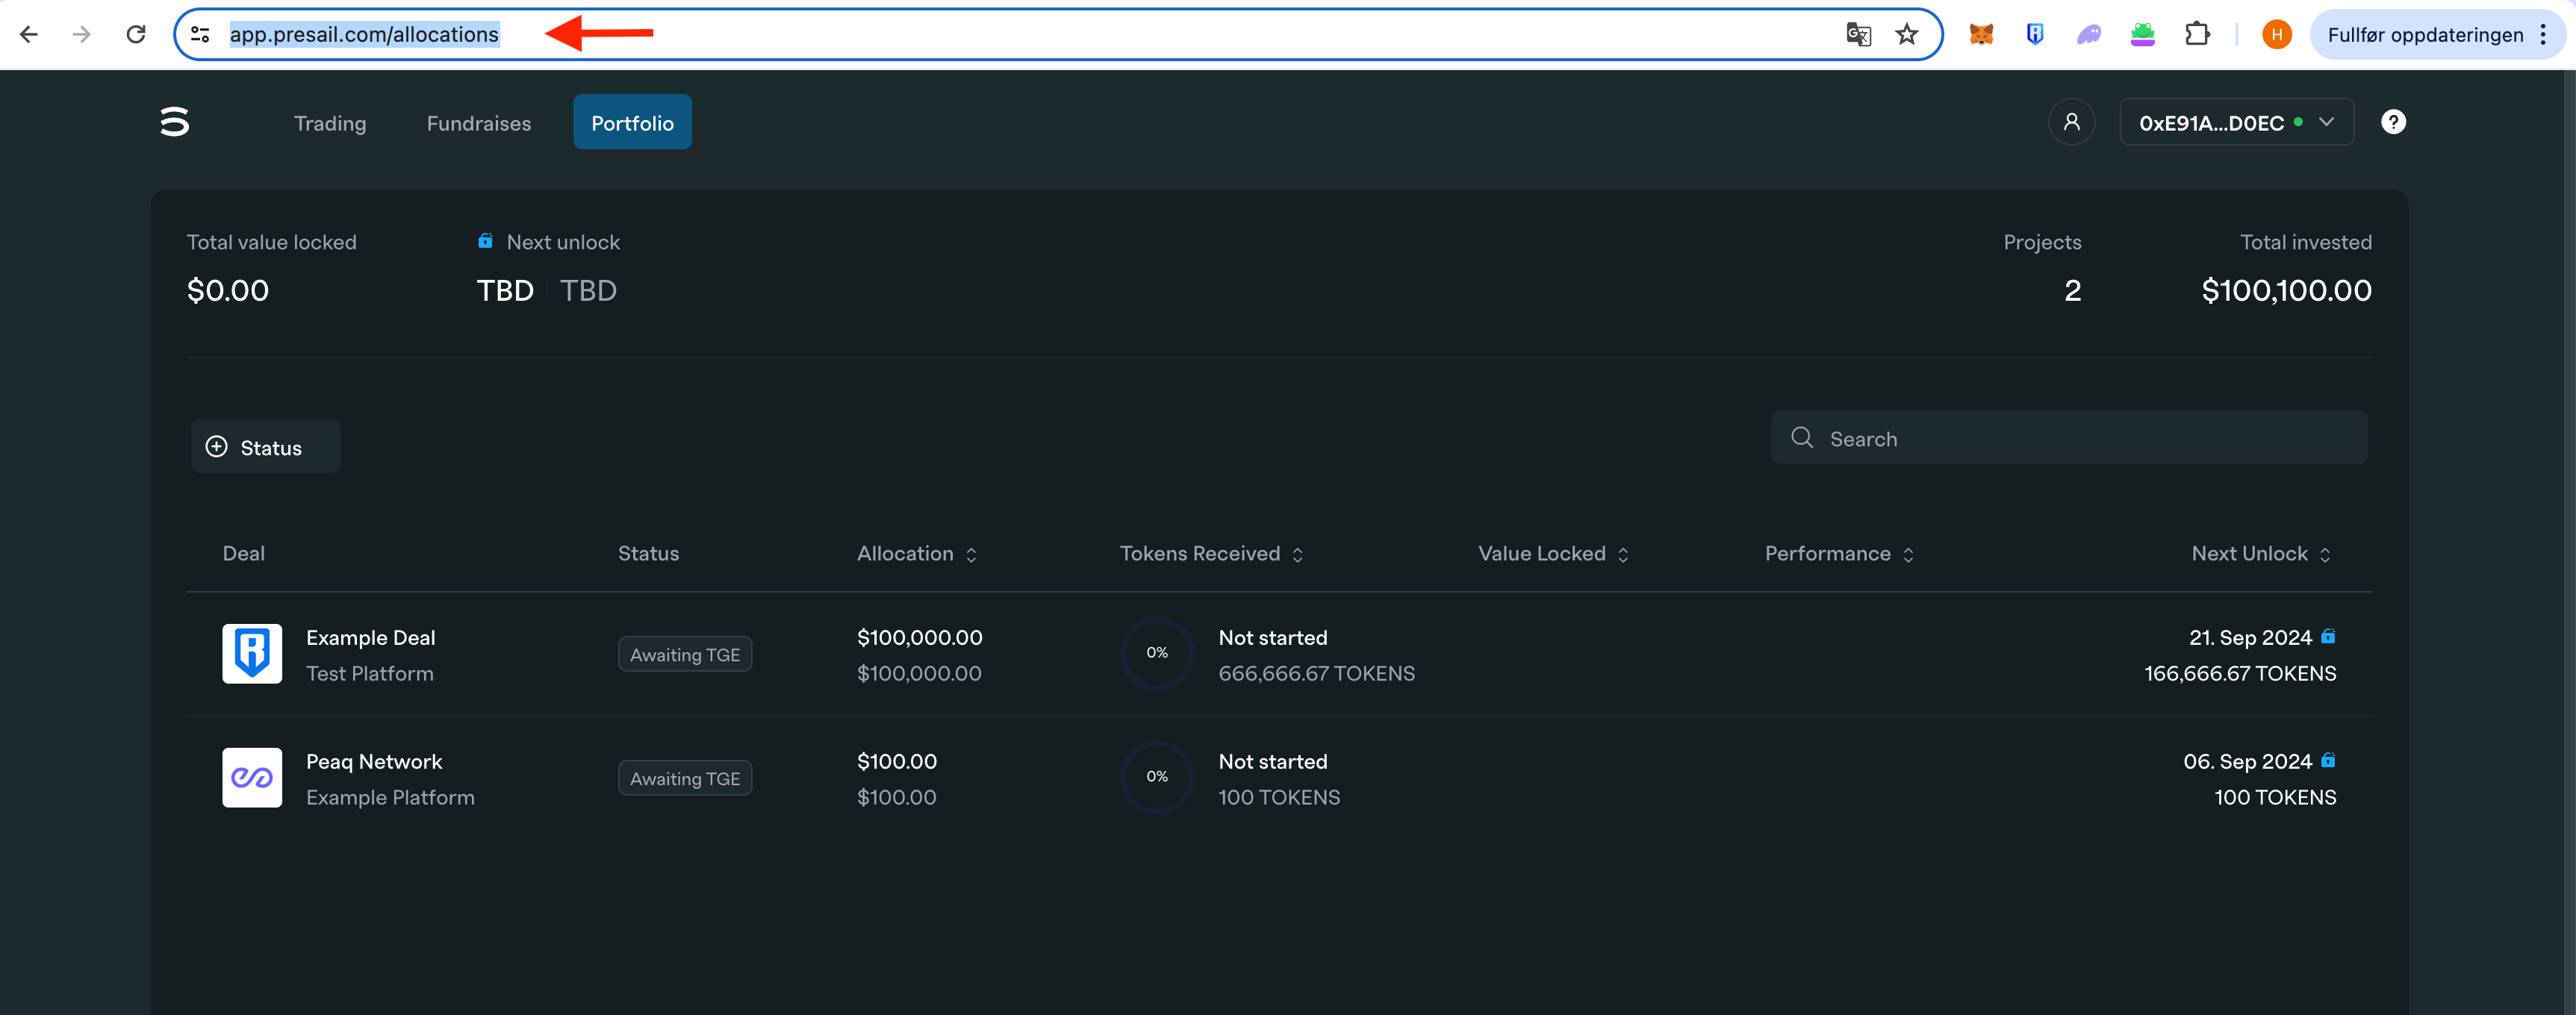The image size is (2576, 1015).
Task: Sort by Performance column
Action: tap(1839, 554)
